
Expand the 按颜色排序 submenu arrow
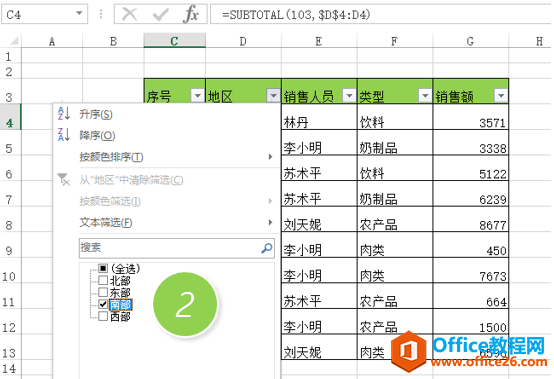coord(270,156)
